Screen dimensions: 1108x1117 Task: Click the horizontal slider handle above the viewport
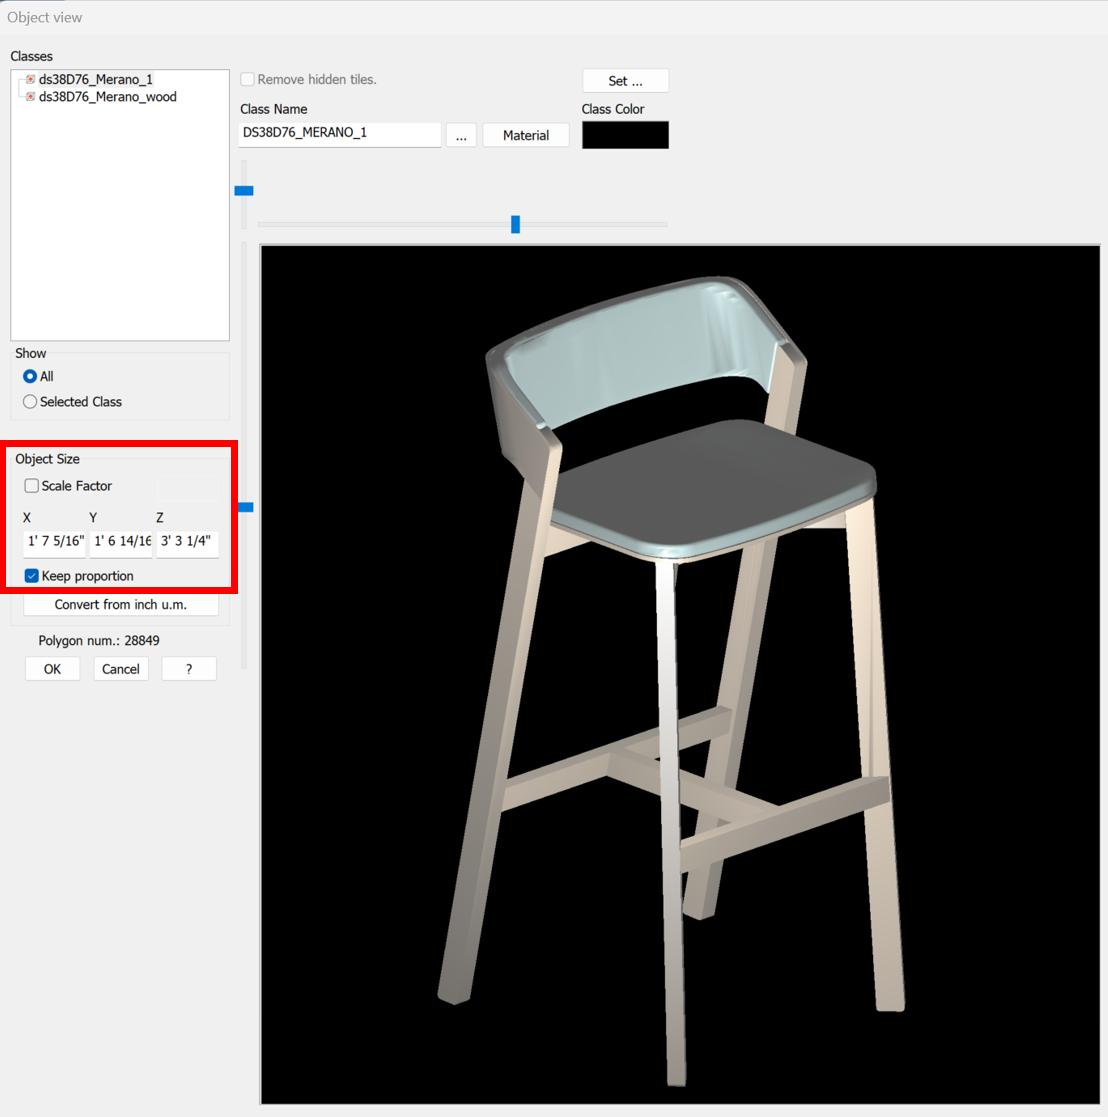tap(515, 224)
